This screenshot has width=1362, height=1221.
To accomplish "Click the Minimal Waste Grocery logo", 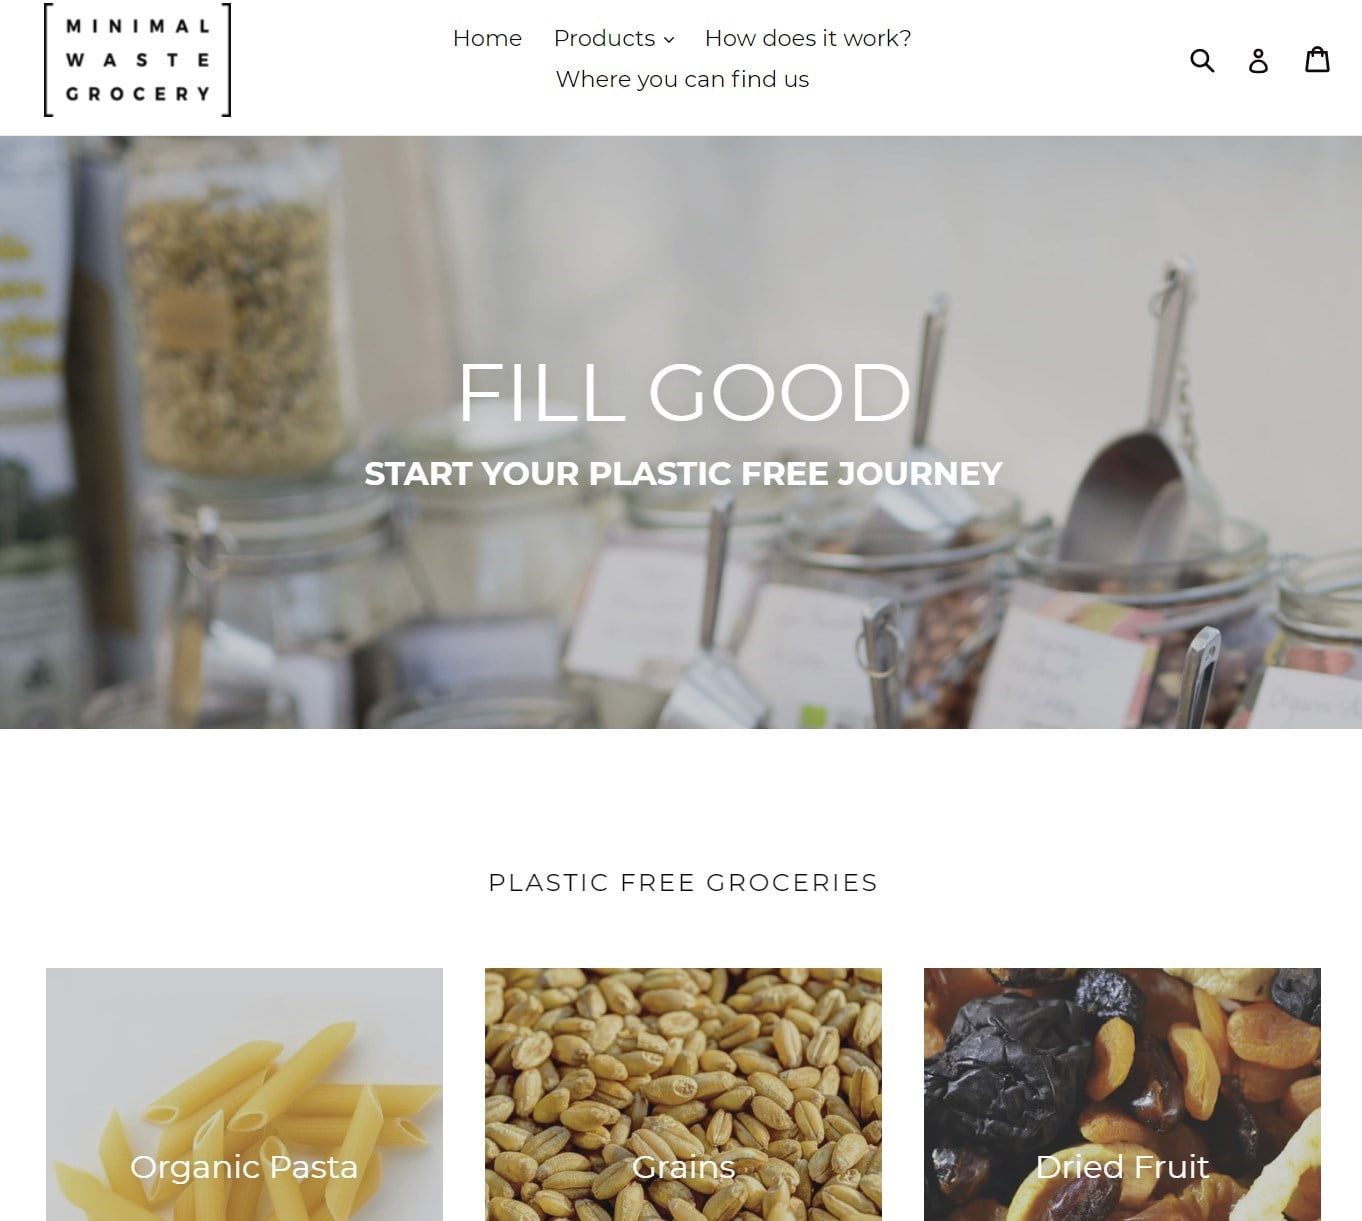I will [x=138, y=60].
